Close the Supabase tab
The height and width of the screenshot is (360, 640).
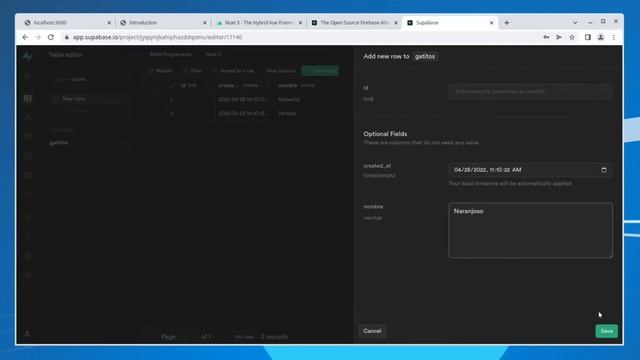coord(491,23)
